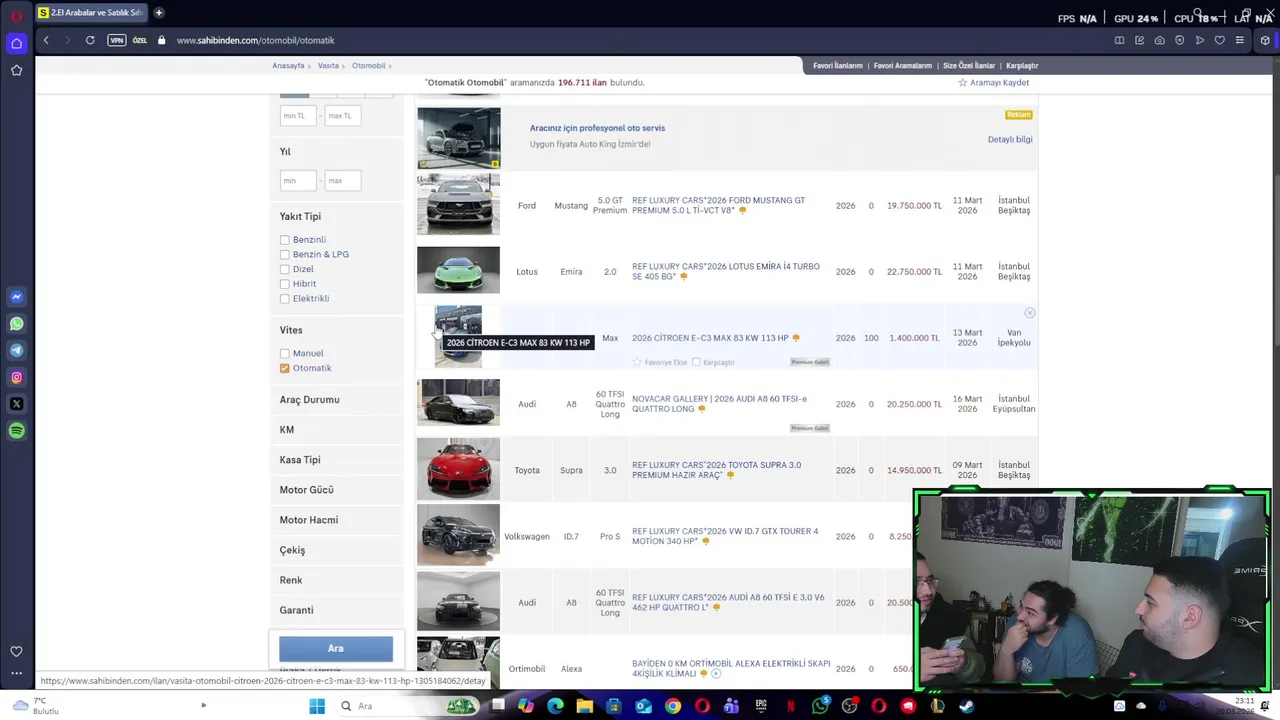Open X (Twitter) in the Opera sidebar
This screenshot has height=720, width=1280.
tap(16, 404)
